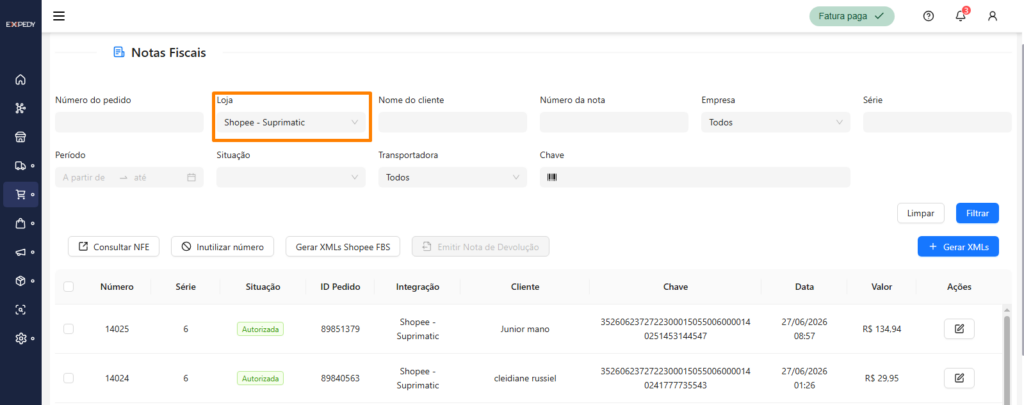Open the calendar icon in Período field
Image resolution: width=1024 pixels, height=405 pixels.
pyautogui.click(x=191, y=177)
